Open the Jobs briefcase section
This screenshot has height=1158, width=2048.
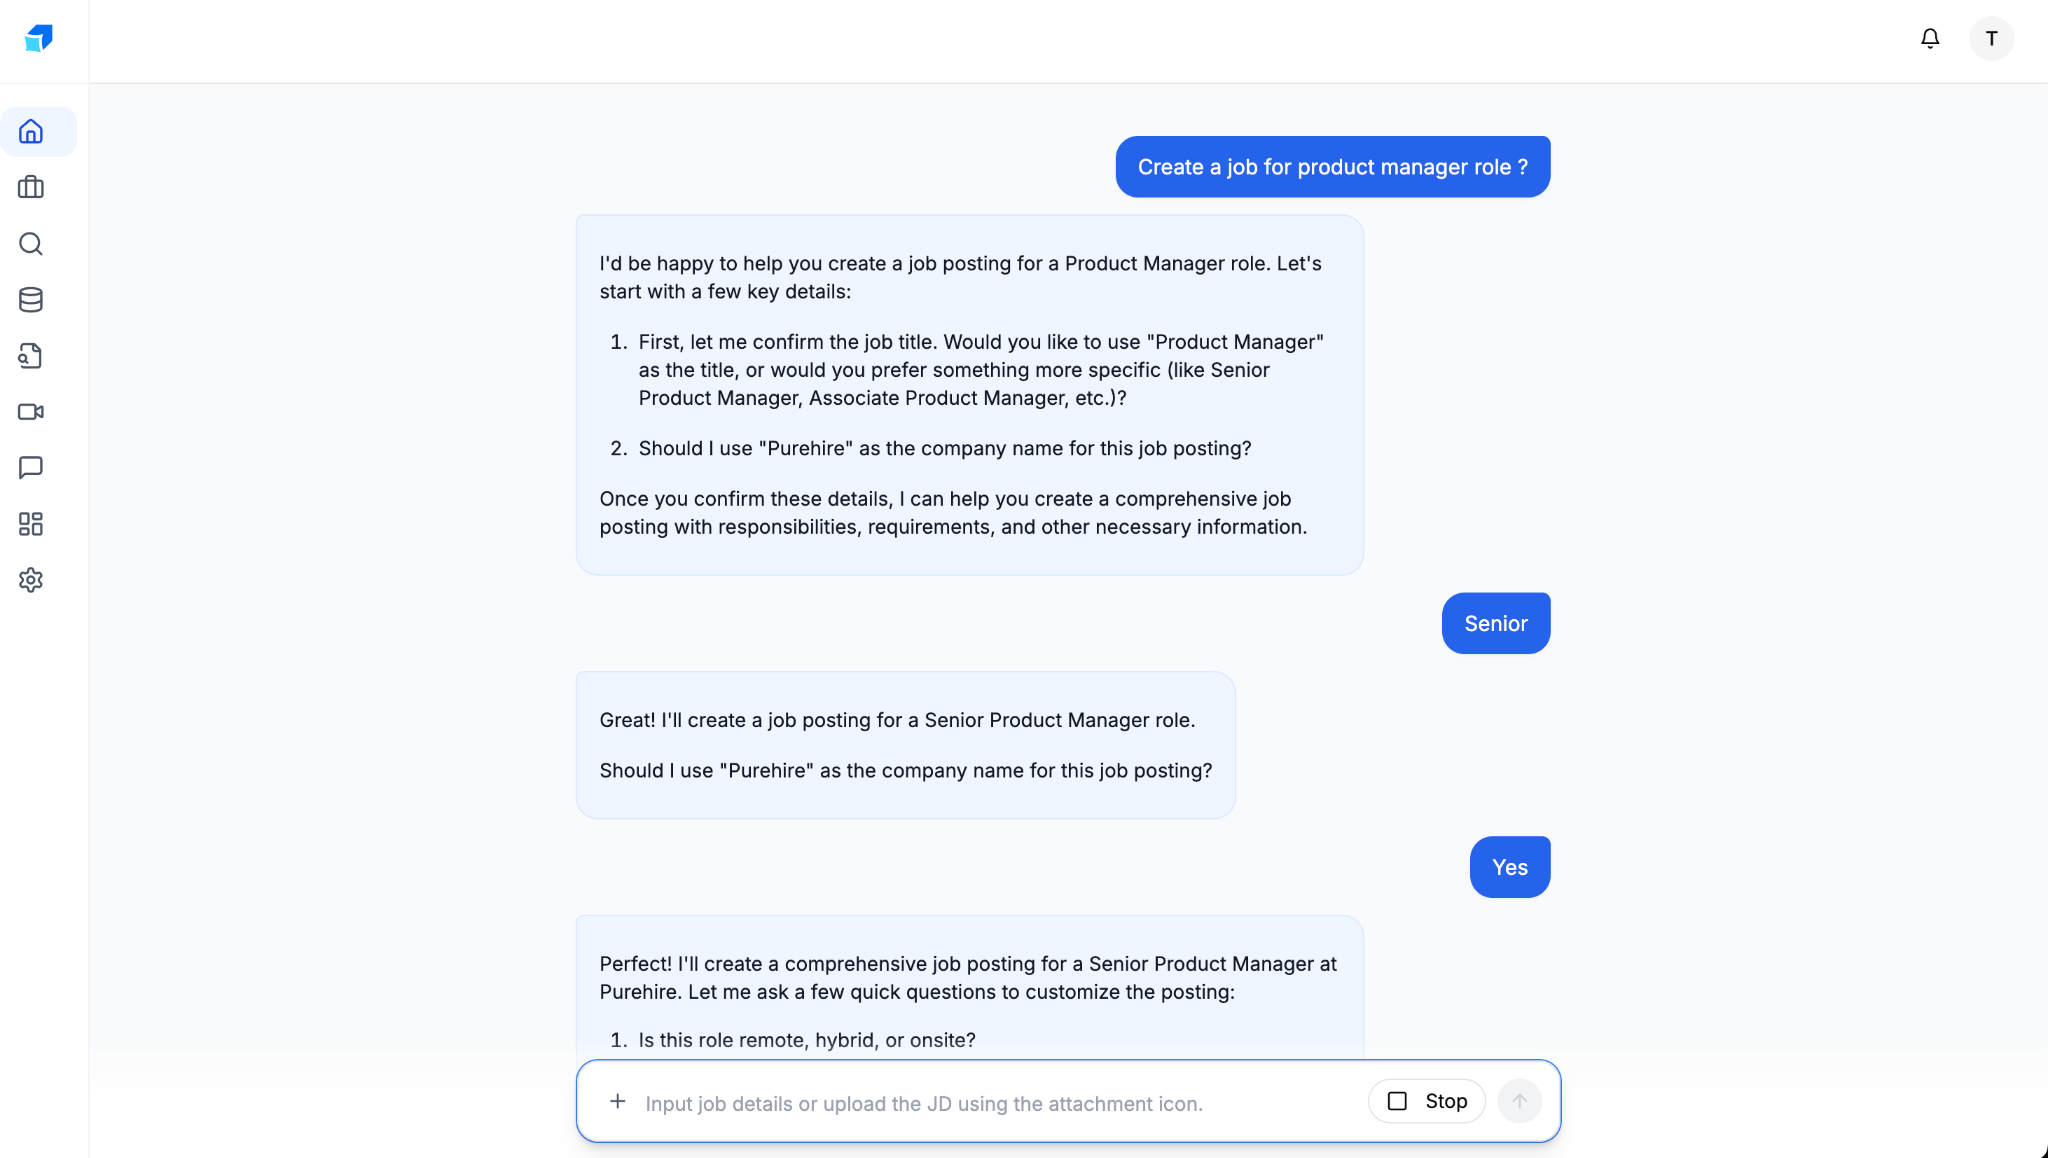click(31, 187)
